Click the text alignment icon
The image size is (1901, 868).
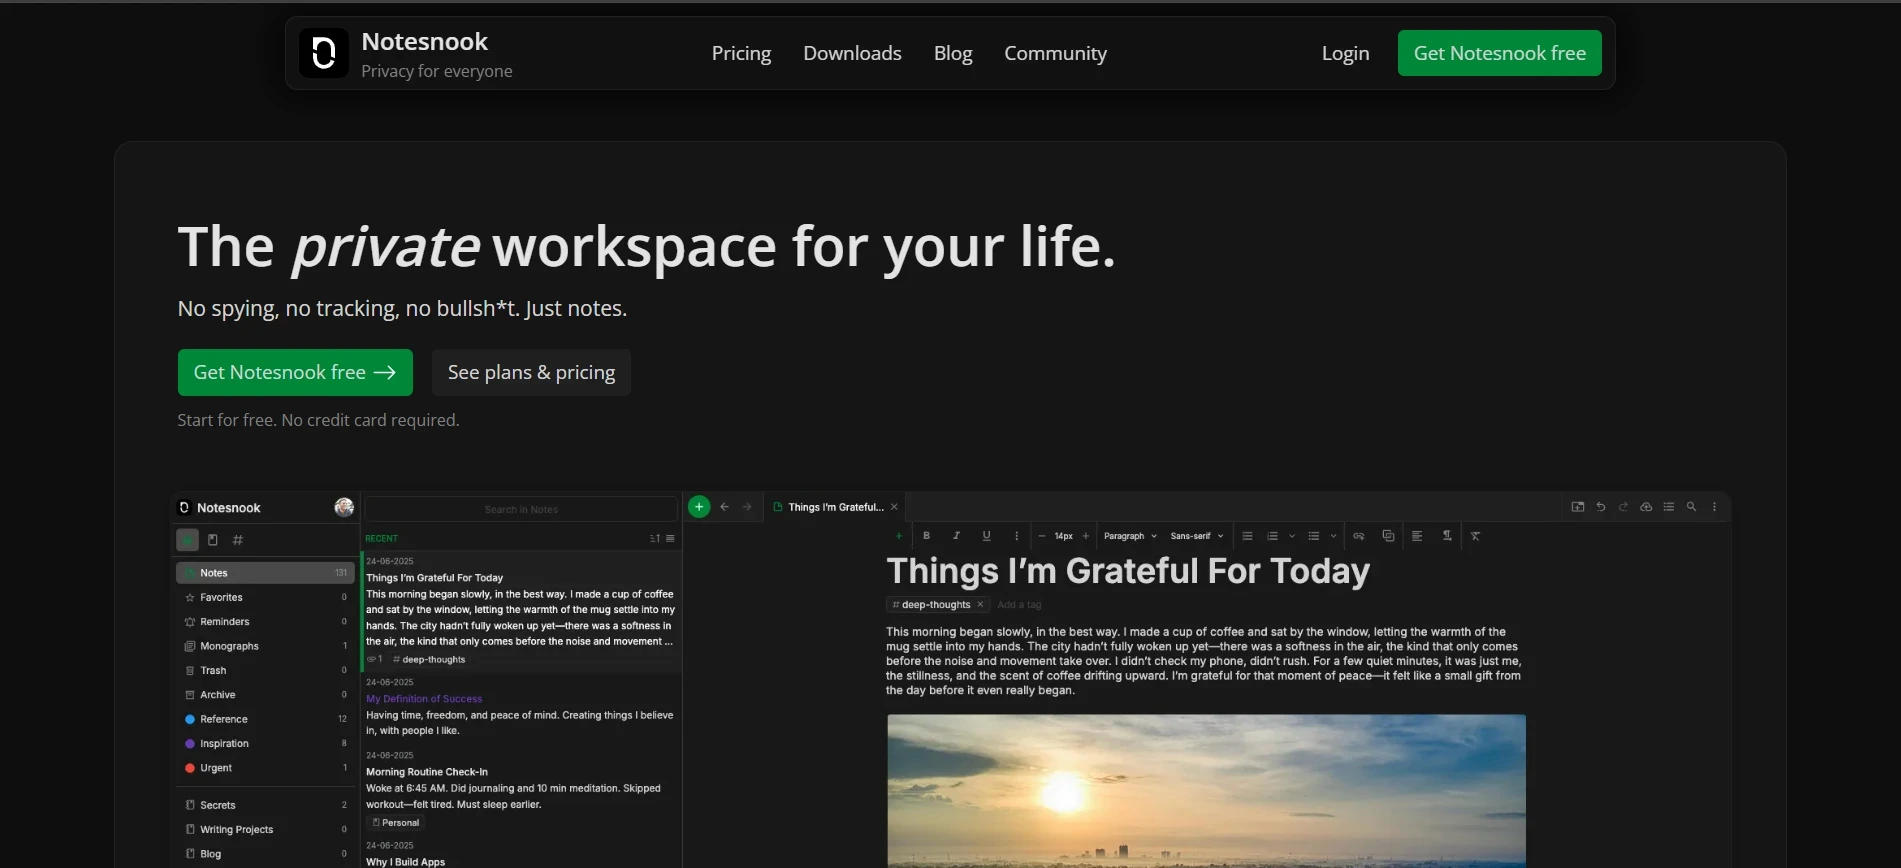[1417, 536]
